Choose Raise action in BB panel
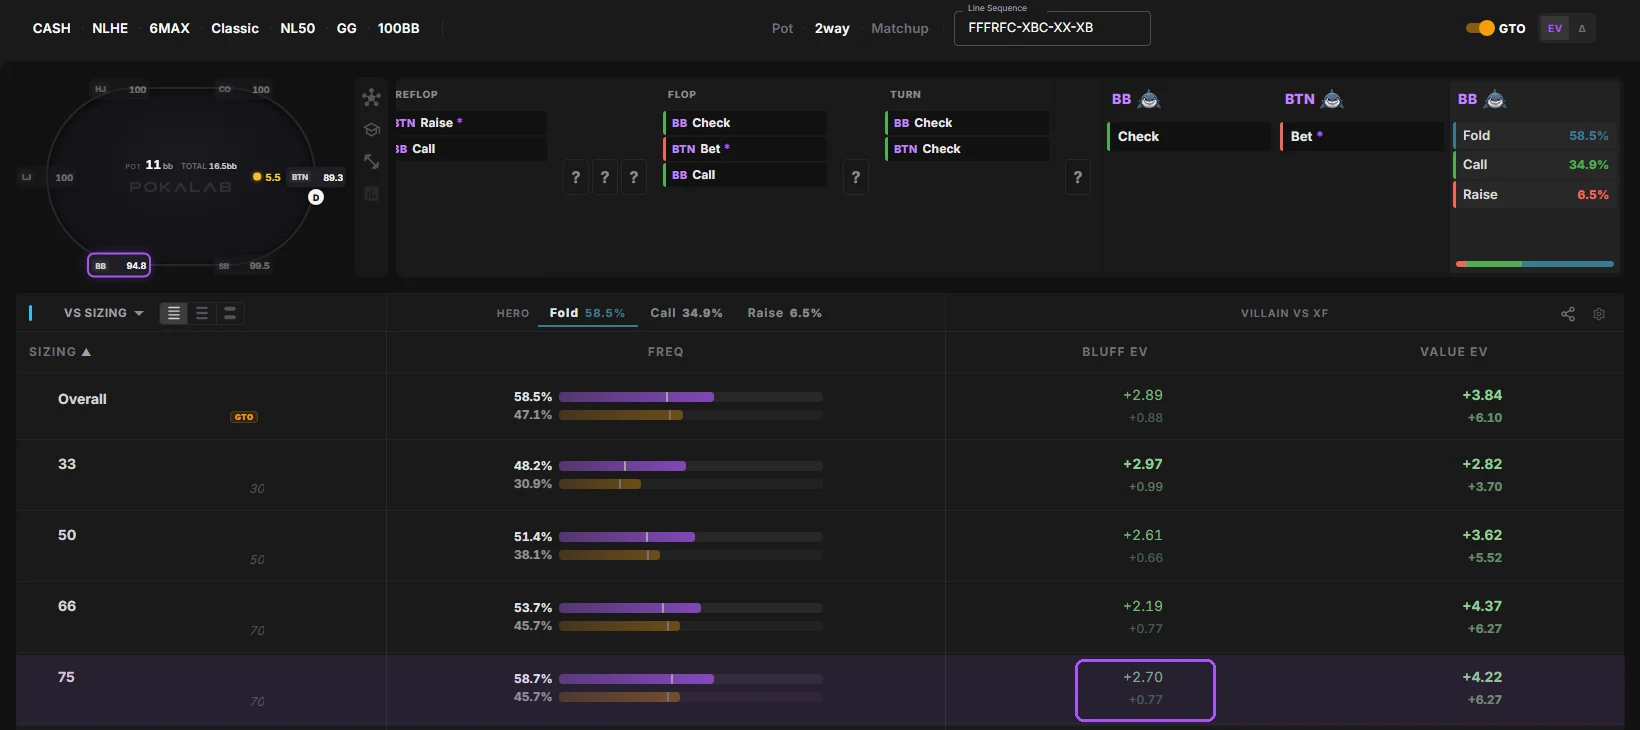 click(1535, 194)
